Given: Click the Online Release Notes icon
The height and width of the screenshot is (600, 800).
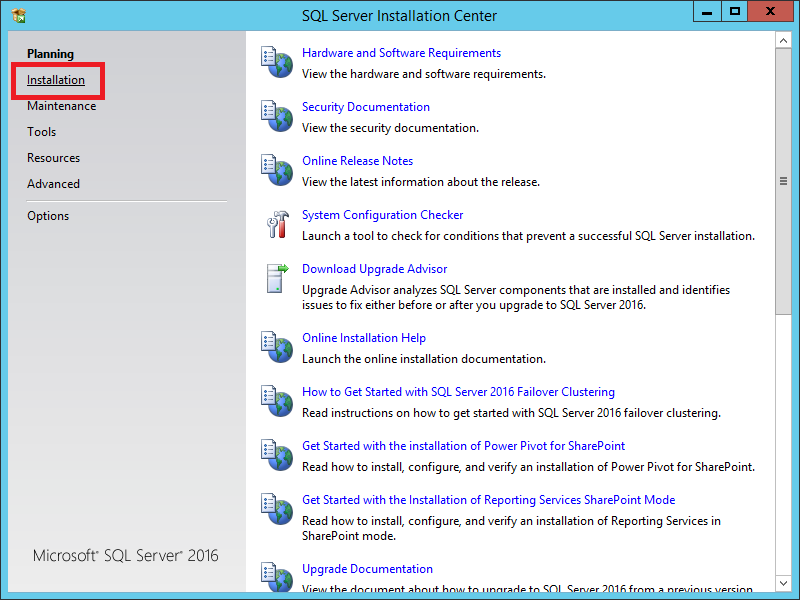Looking at the screenshot, I should coord(275,169).
